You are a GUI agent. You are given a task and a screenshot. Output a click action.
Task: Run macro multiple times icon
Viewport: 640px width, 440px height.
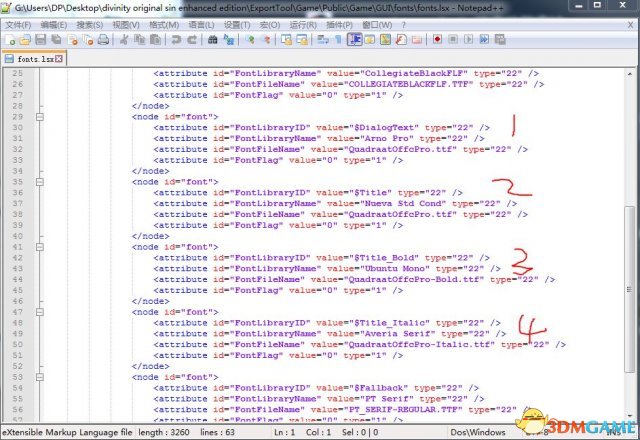484,40
